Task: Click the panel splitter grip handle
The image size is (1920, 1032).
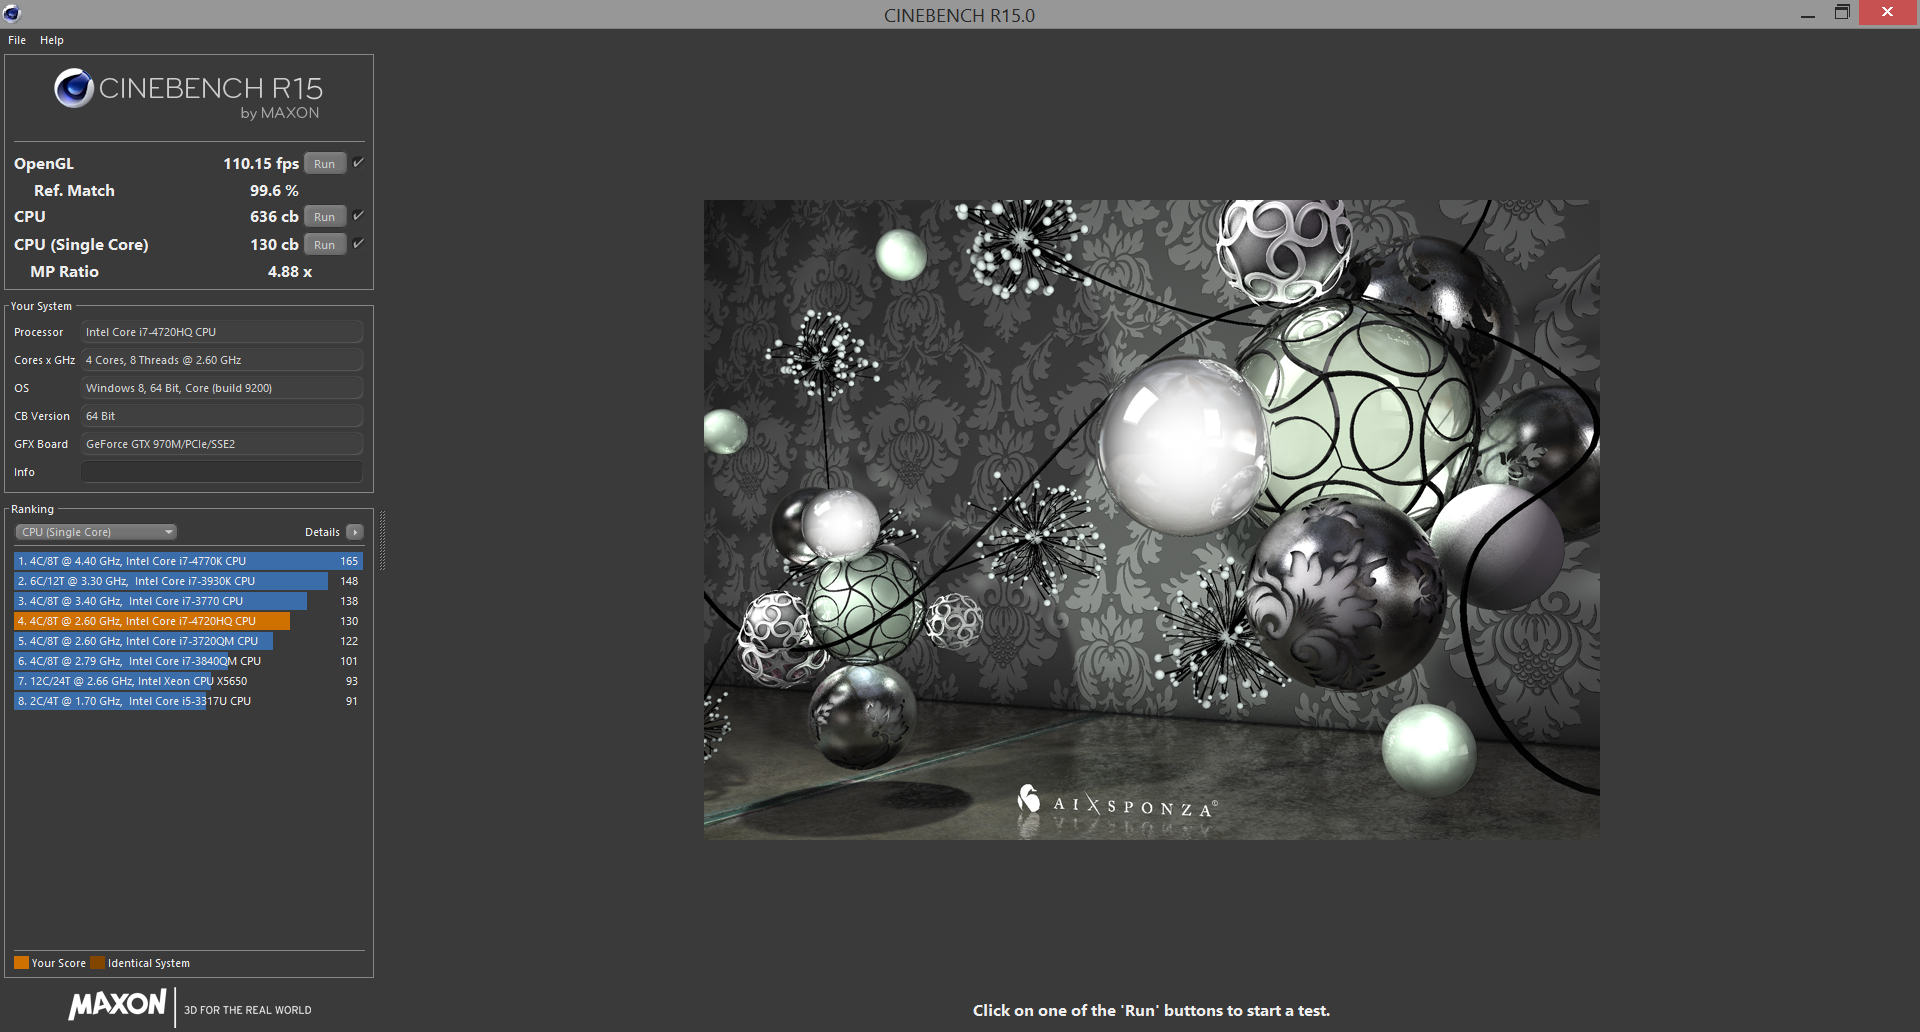Action: pyautogui.click(x=382, y=540)
